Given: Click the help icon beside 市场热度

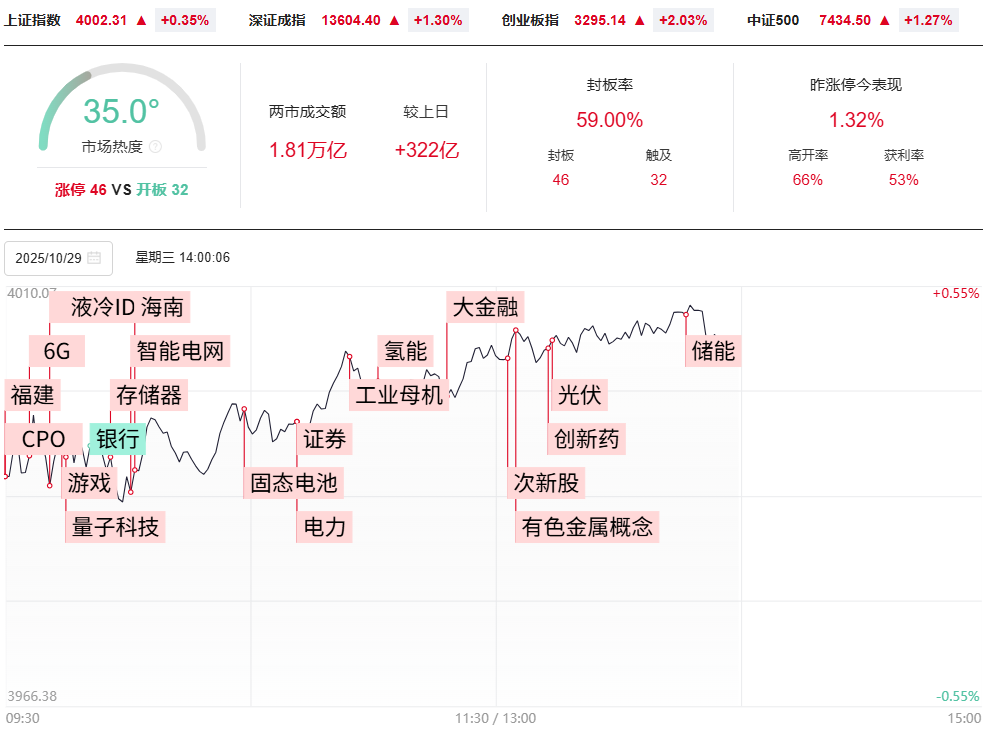Looking at the screenshot, I should pos(155,147).
